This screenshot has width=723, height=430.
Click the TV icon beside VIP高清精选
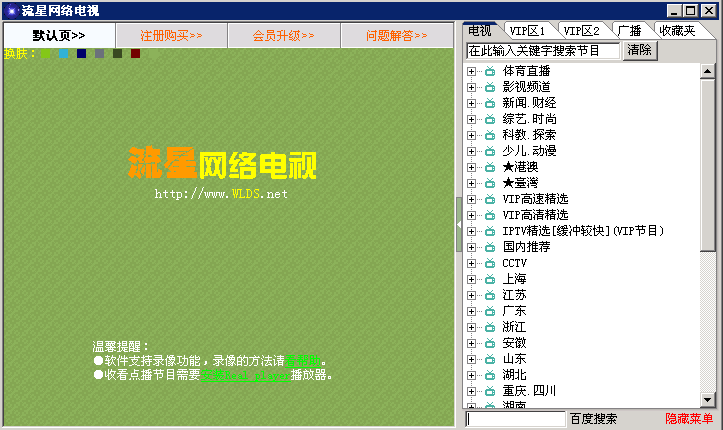(x=490, y=215)
